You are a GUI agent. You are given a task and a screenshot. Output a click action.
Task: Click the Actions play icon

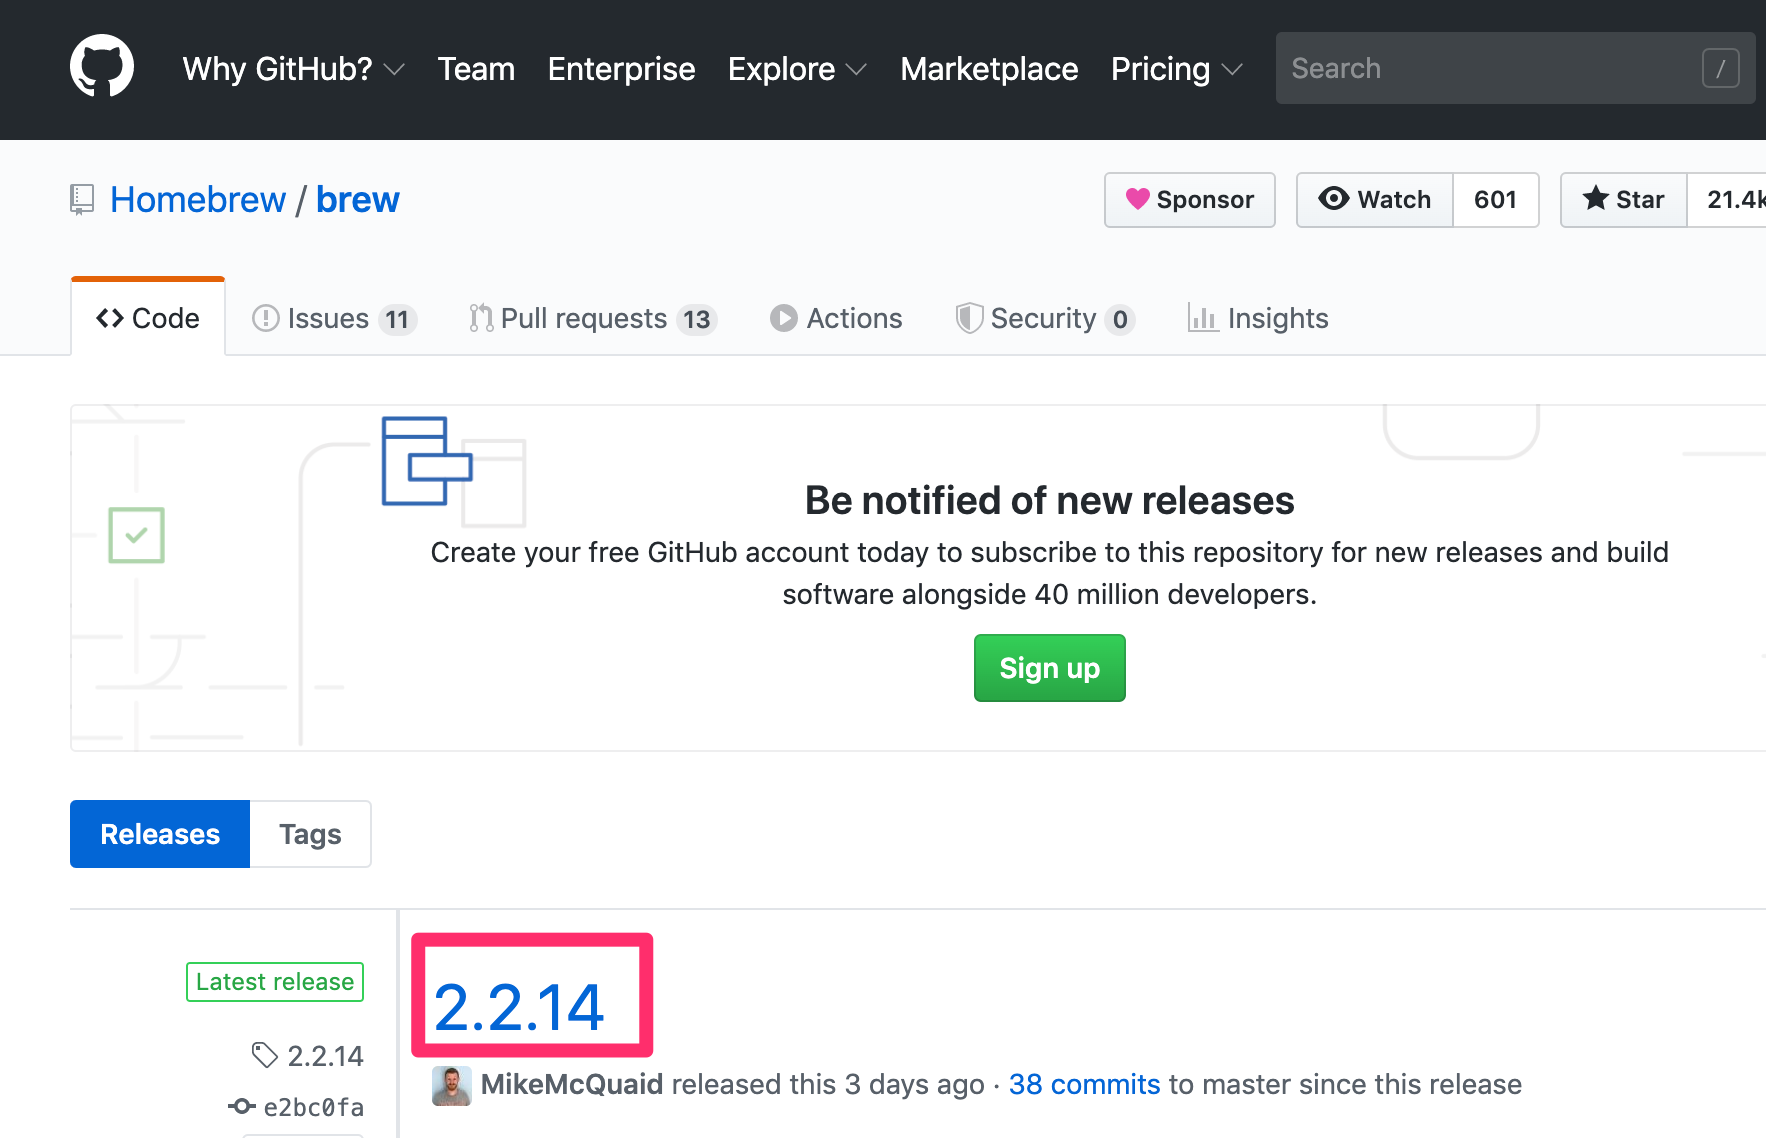tap(784, 318)
